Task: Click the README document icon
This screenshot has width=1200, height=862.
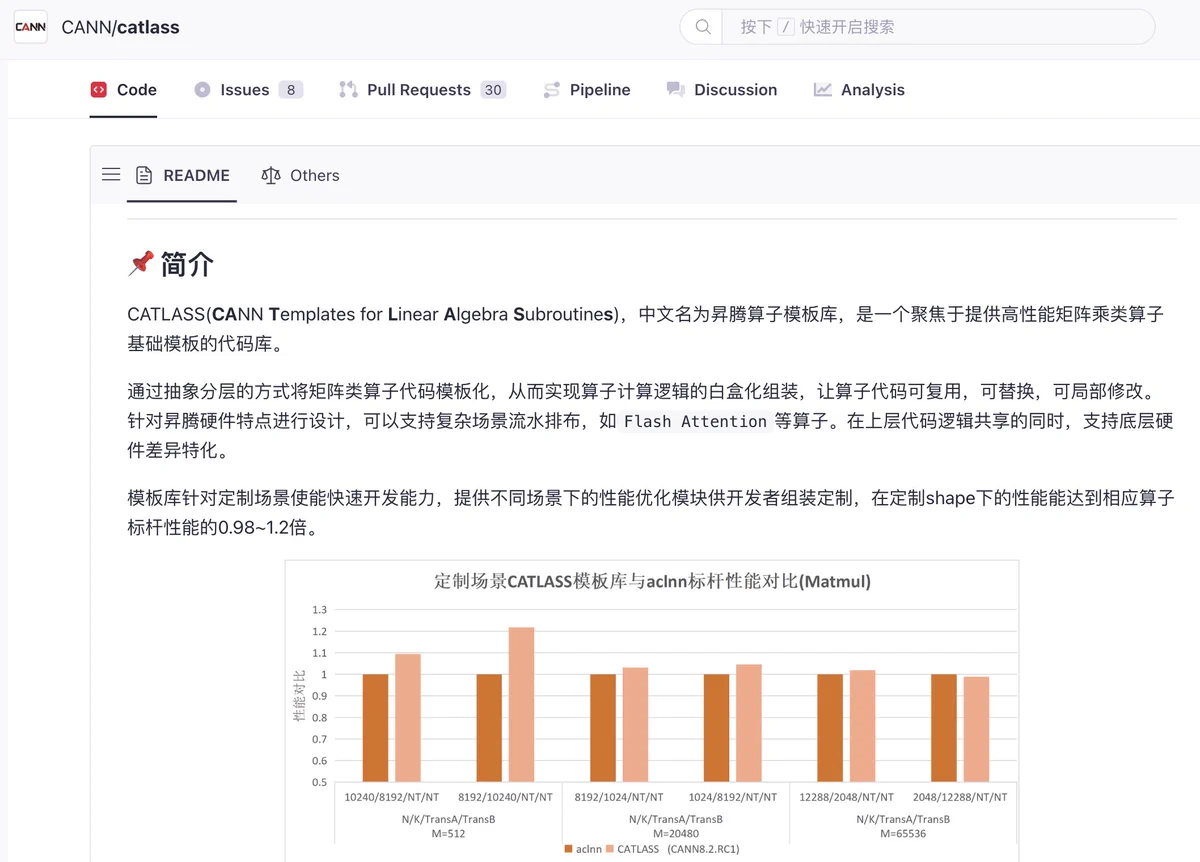Action: (144, 175)
